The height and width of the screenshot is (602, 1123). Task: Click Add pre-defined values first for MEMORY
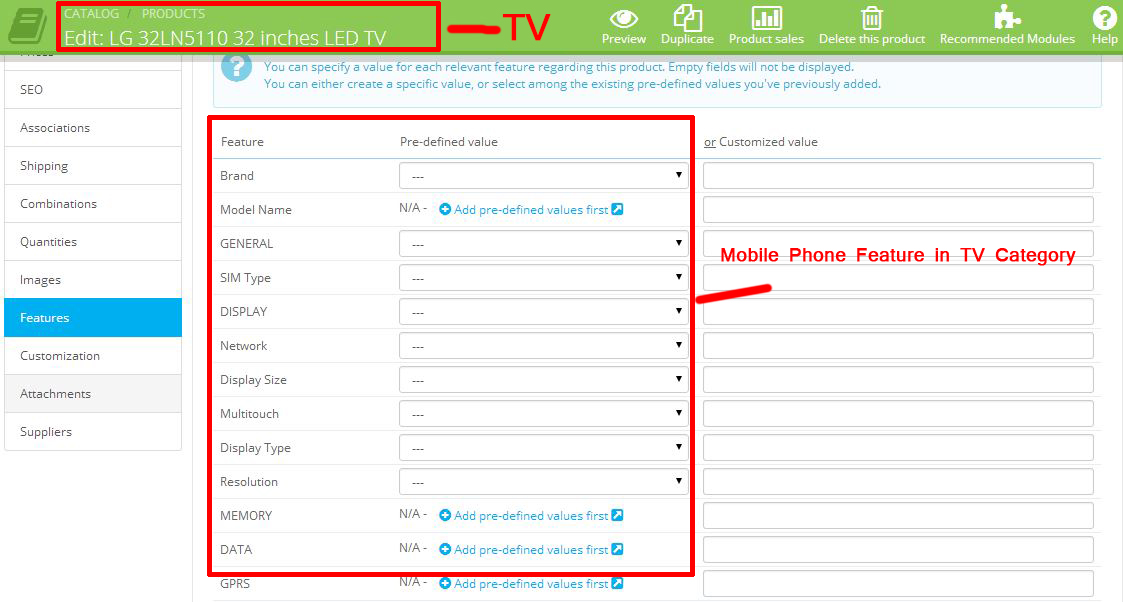coord(531,515)
